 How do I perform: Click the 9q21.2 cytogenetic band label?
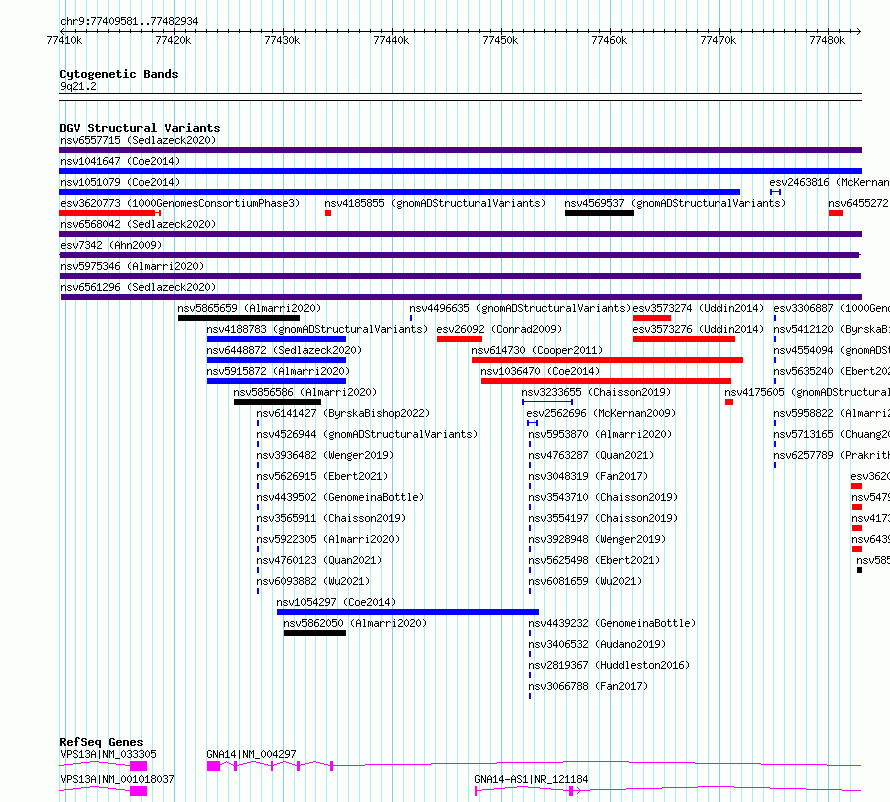click(78, 87)
